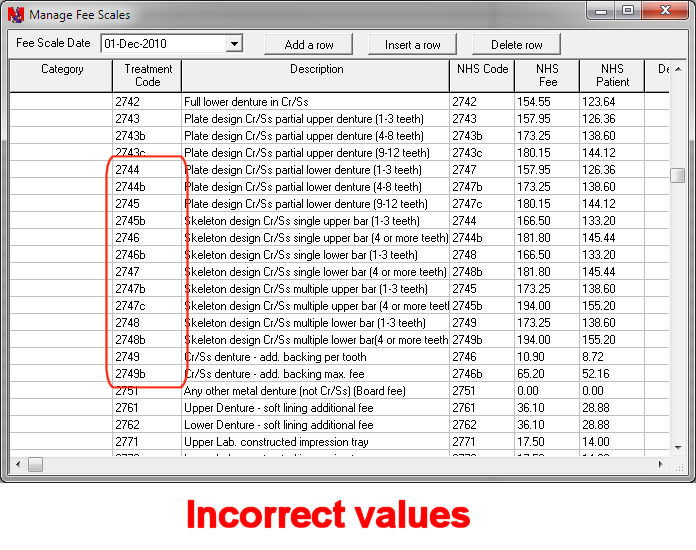Click the Add a row button
The image size is (696, 550).
click(308, 44)
